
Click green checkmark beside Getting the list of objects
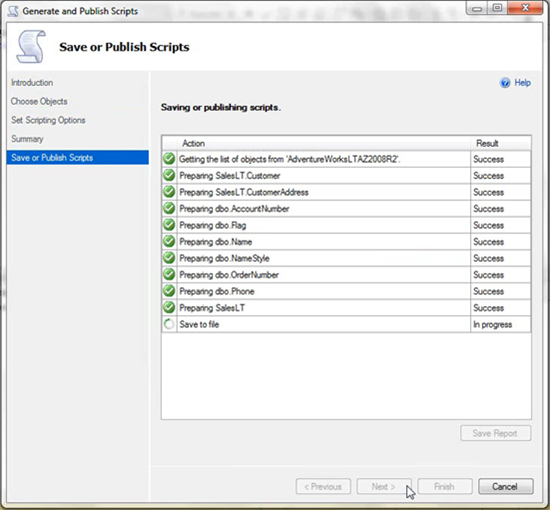169,159
